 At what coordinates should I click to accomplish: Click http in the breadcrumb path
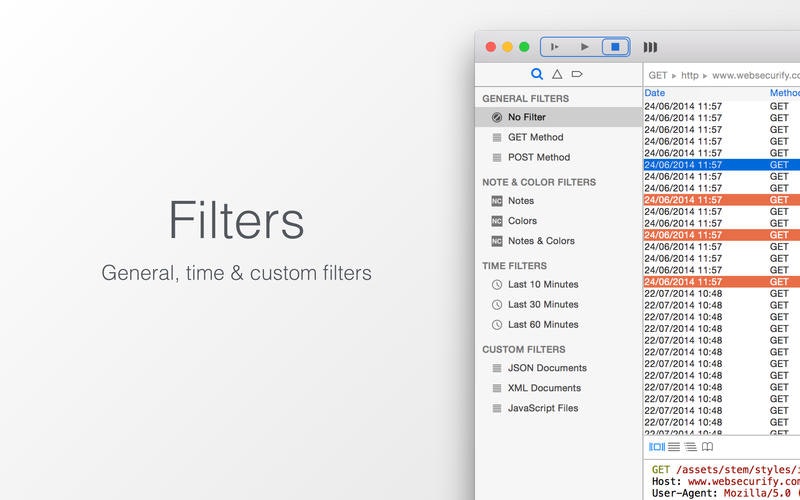pyautogui.click(x=690, y=76)
